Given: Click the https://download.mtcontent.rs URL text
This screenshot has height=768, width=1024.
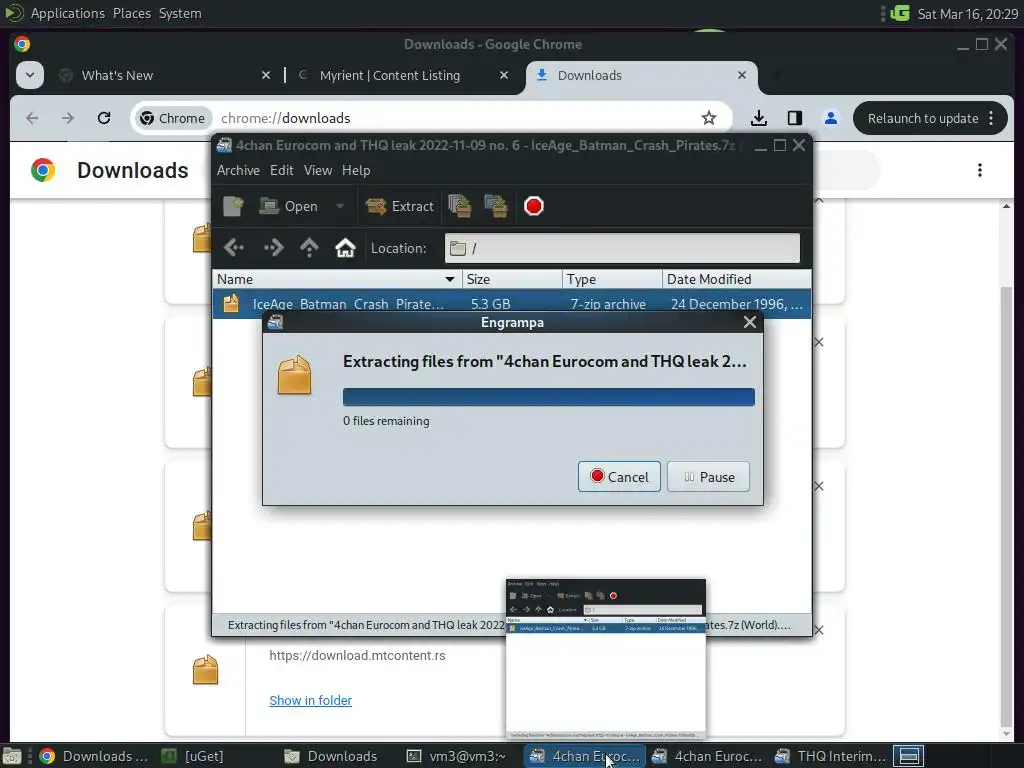Looking at the screenshot, I should click(x=357, y=656).
